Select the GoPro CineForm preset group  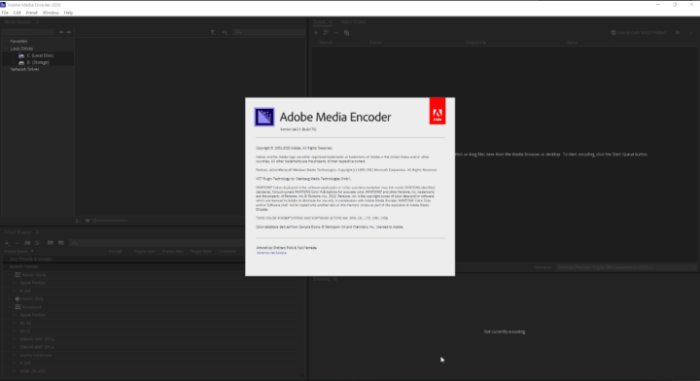click(36, 355)
